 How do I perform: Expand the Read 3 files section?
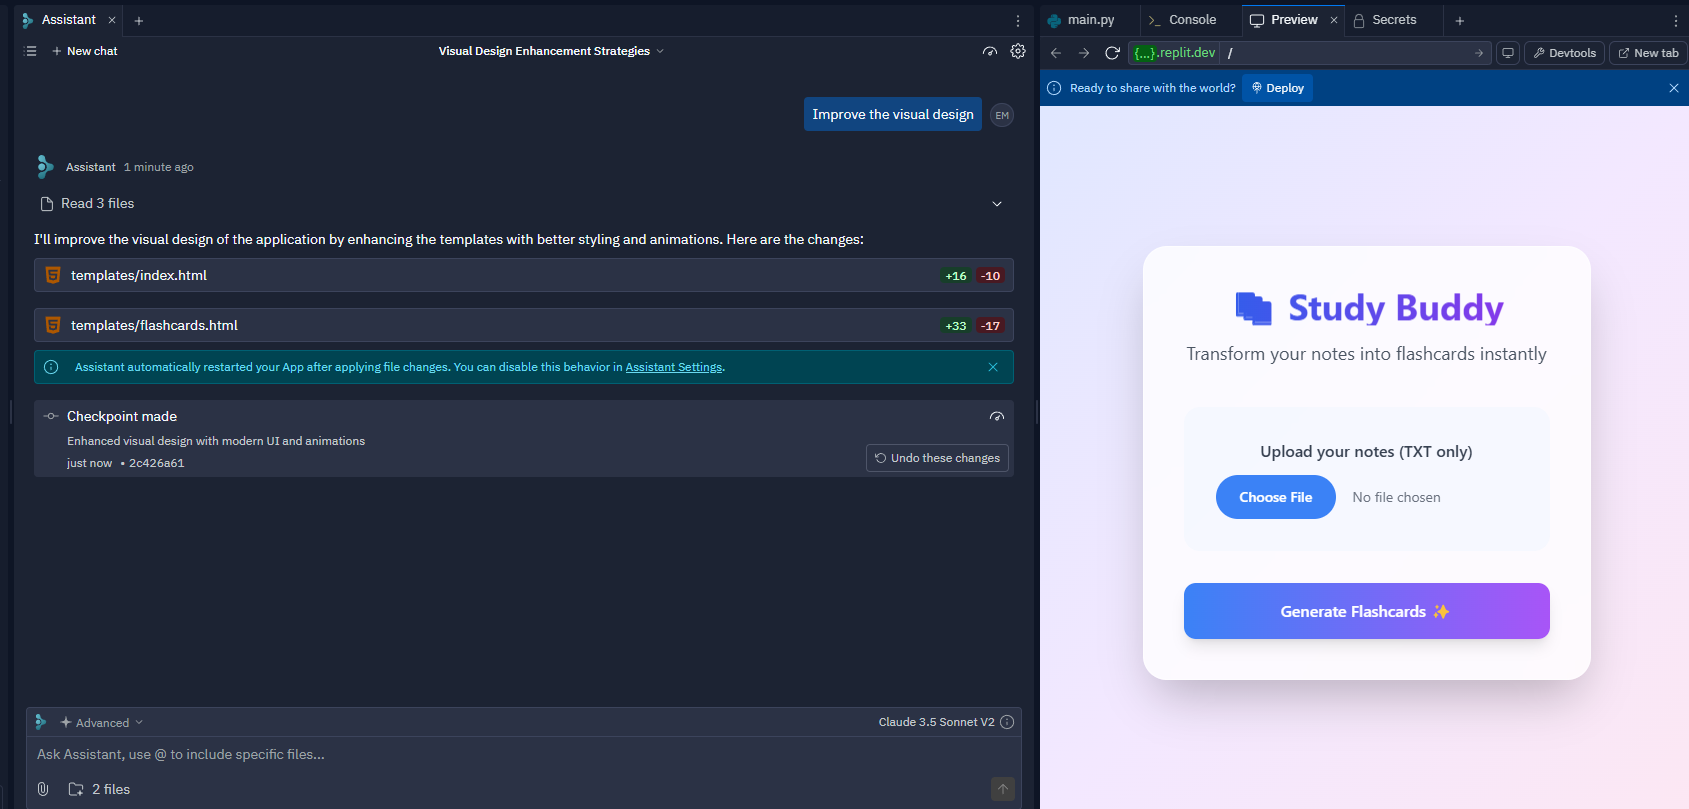pos(996,204)
